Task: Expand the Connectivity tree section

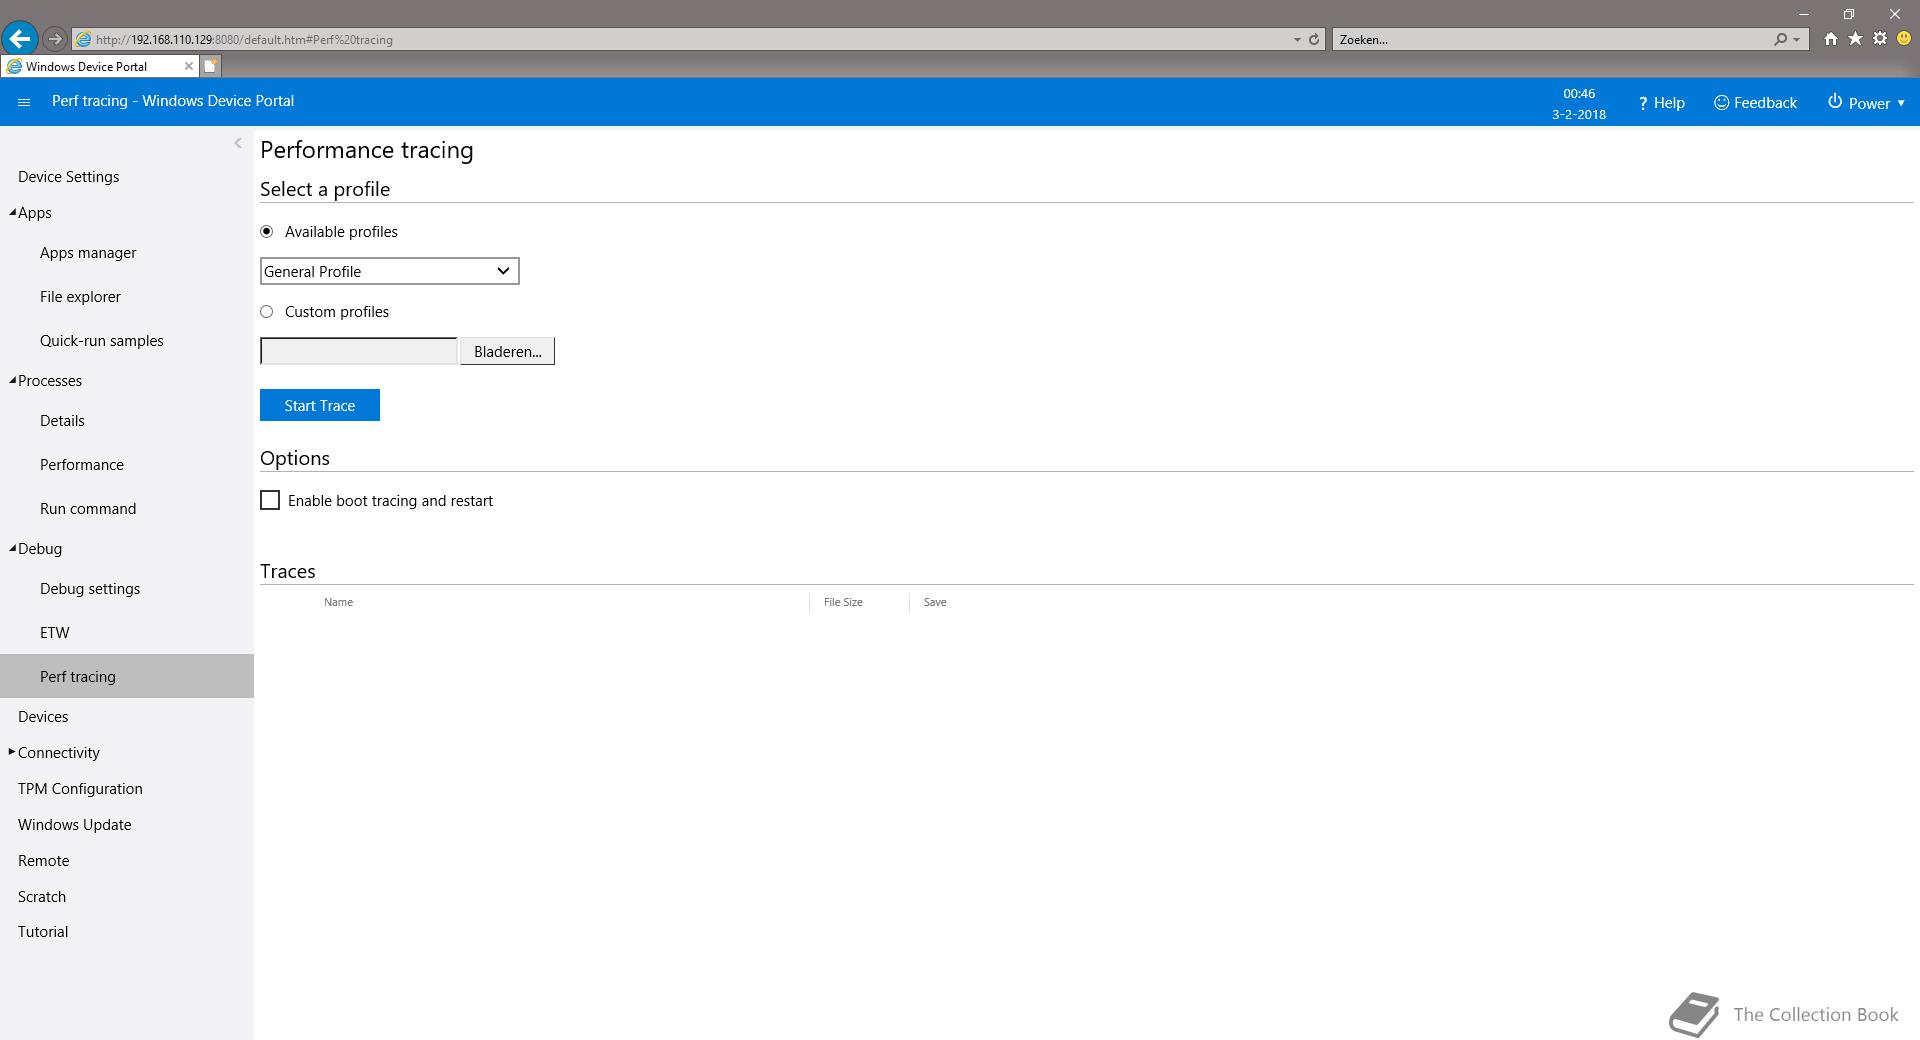Action: (12, 752)
